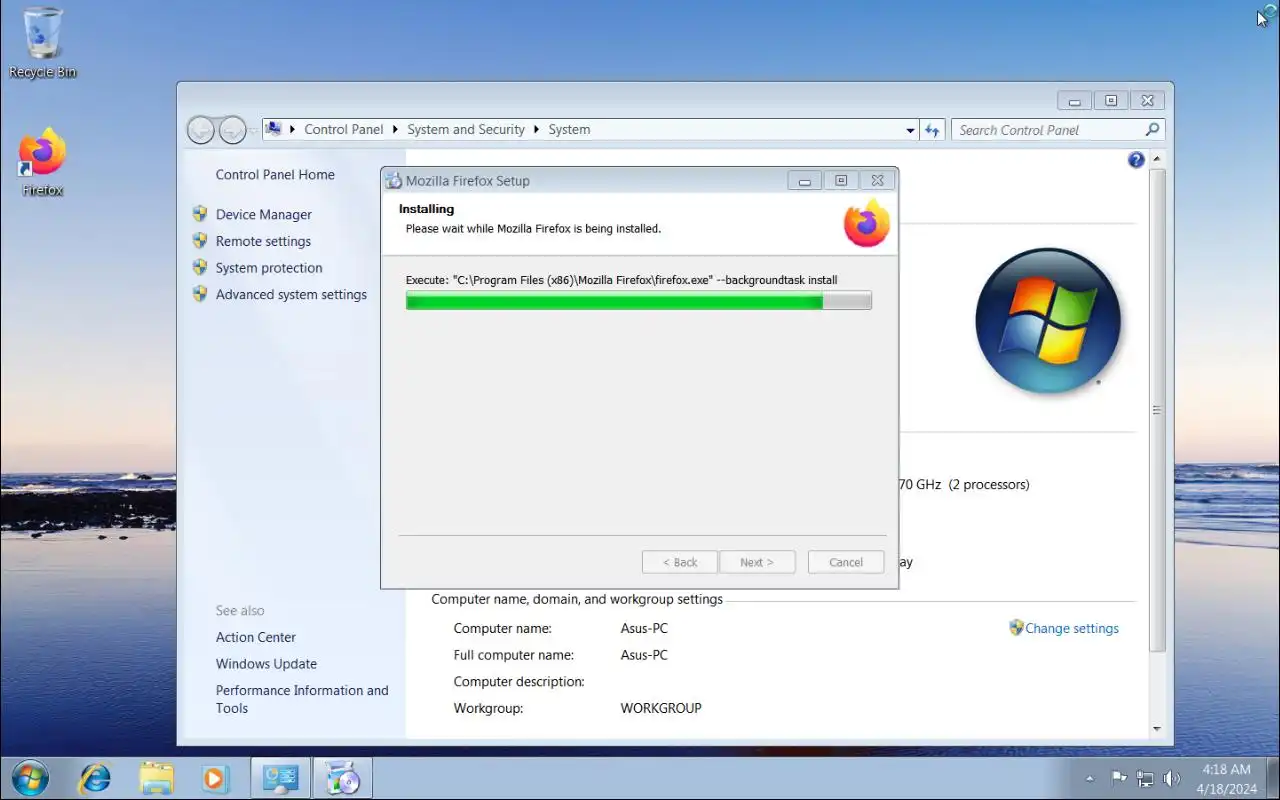This screenshot has width=1280, height=800.
Task: Open Windows Explorer folder taskbar icon
Action: pyautogui.click(x=156, y=778)
